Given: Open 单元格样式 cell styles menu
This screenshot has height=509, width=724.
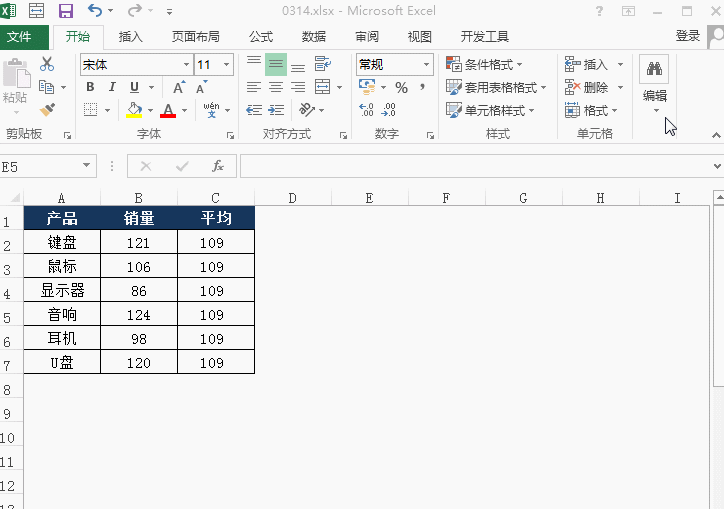Looking at the screenshot, I should (x=490, y=110).
